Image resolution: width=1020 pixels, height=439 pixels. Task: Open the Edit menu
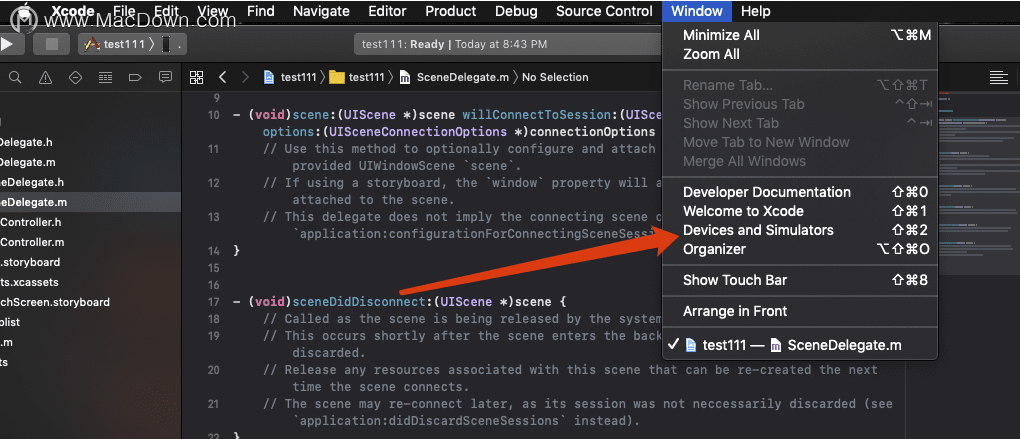point(167,11)
